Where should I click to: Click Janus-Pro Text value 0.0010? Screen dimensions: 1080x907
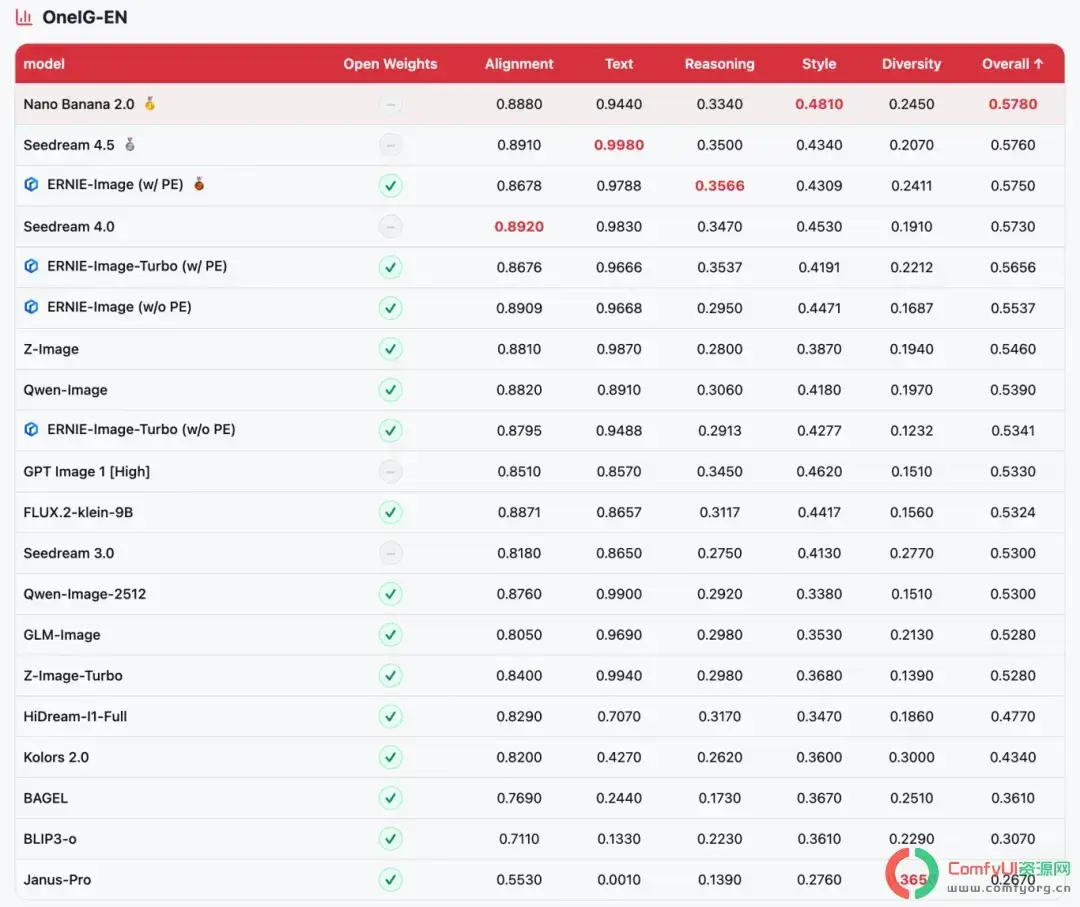tap(619, 879)
